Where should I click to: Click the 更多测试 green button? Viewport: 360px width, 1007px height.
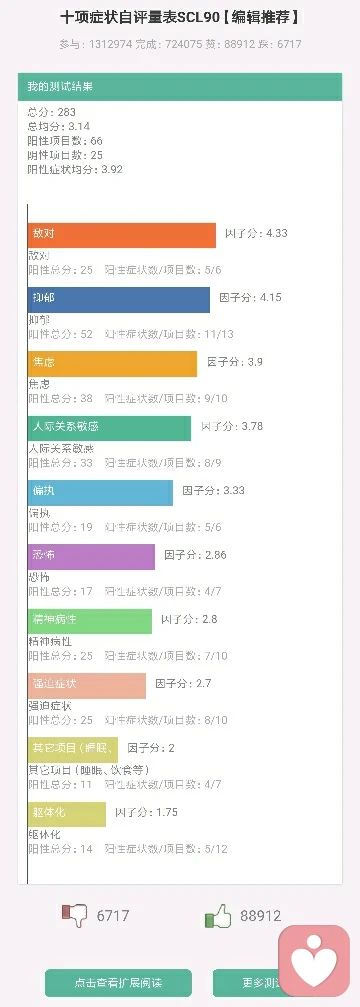click(246, 983)
